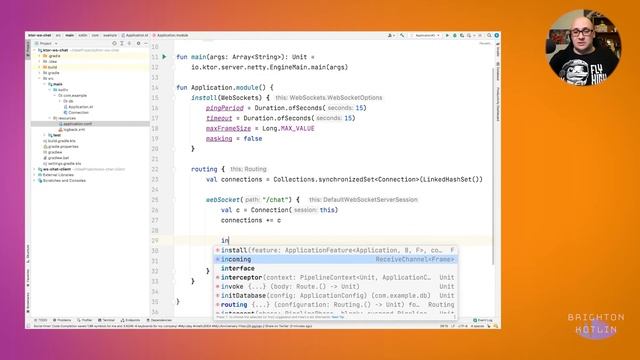Choose the install completion suggestion

click(x=336, y=250)
